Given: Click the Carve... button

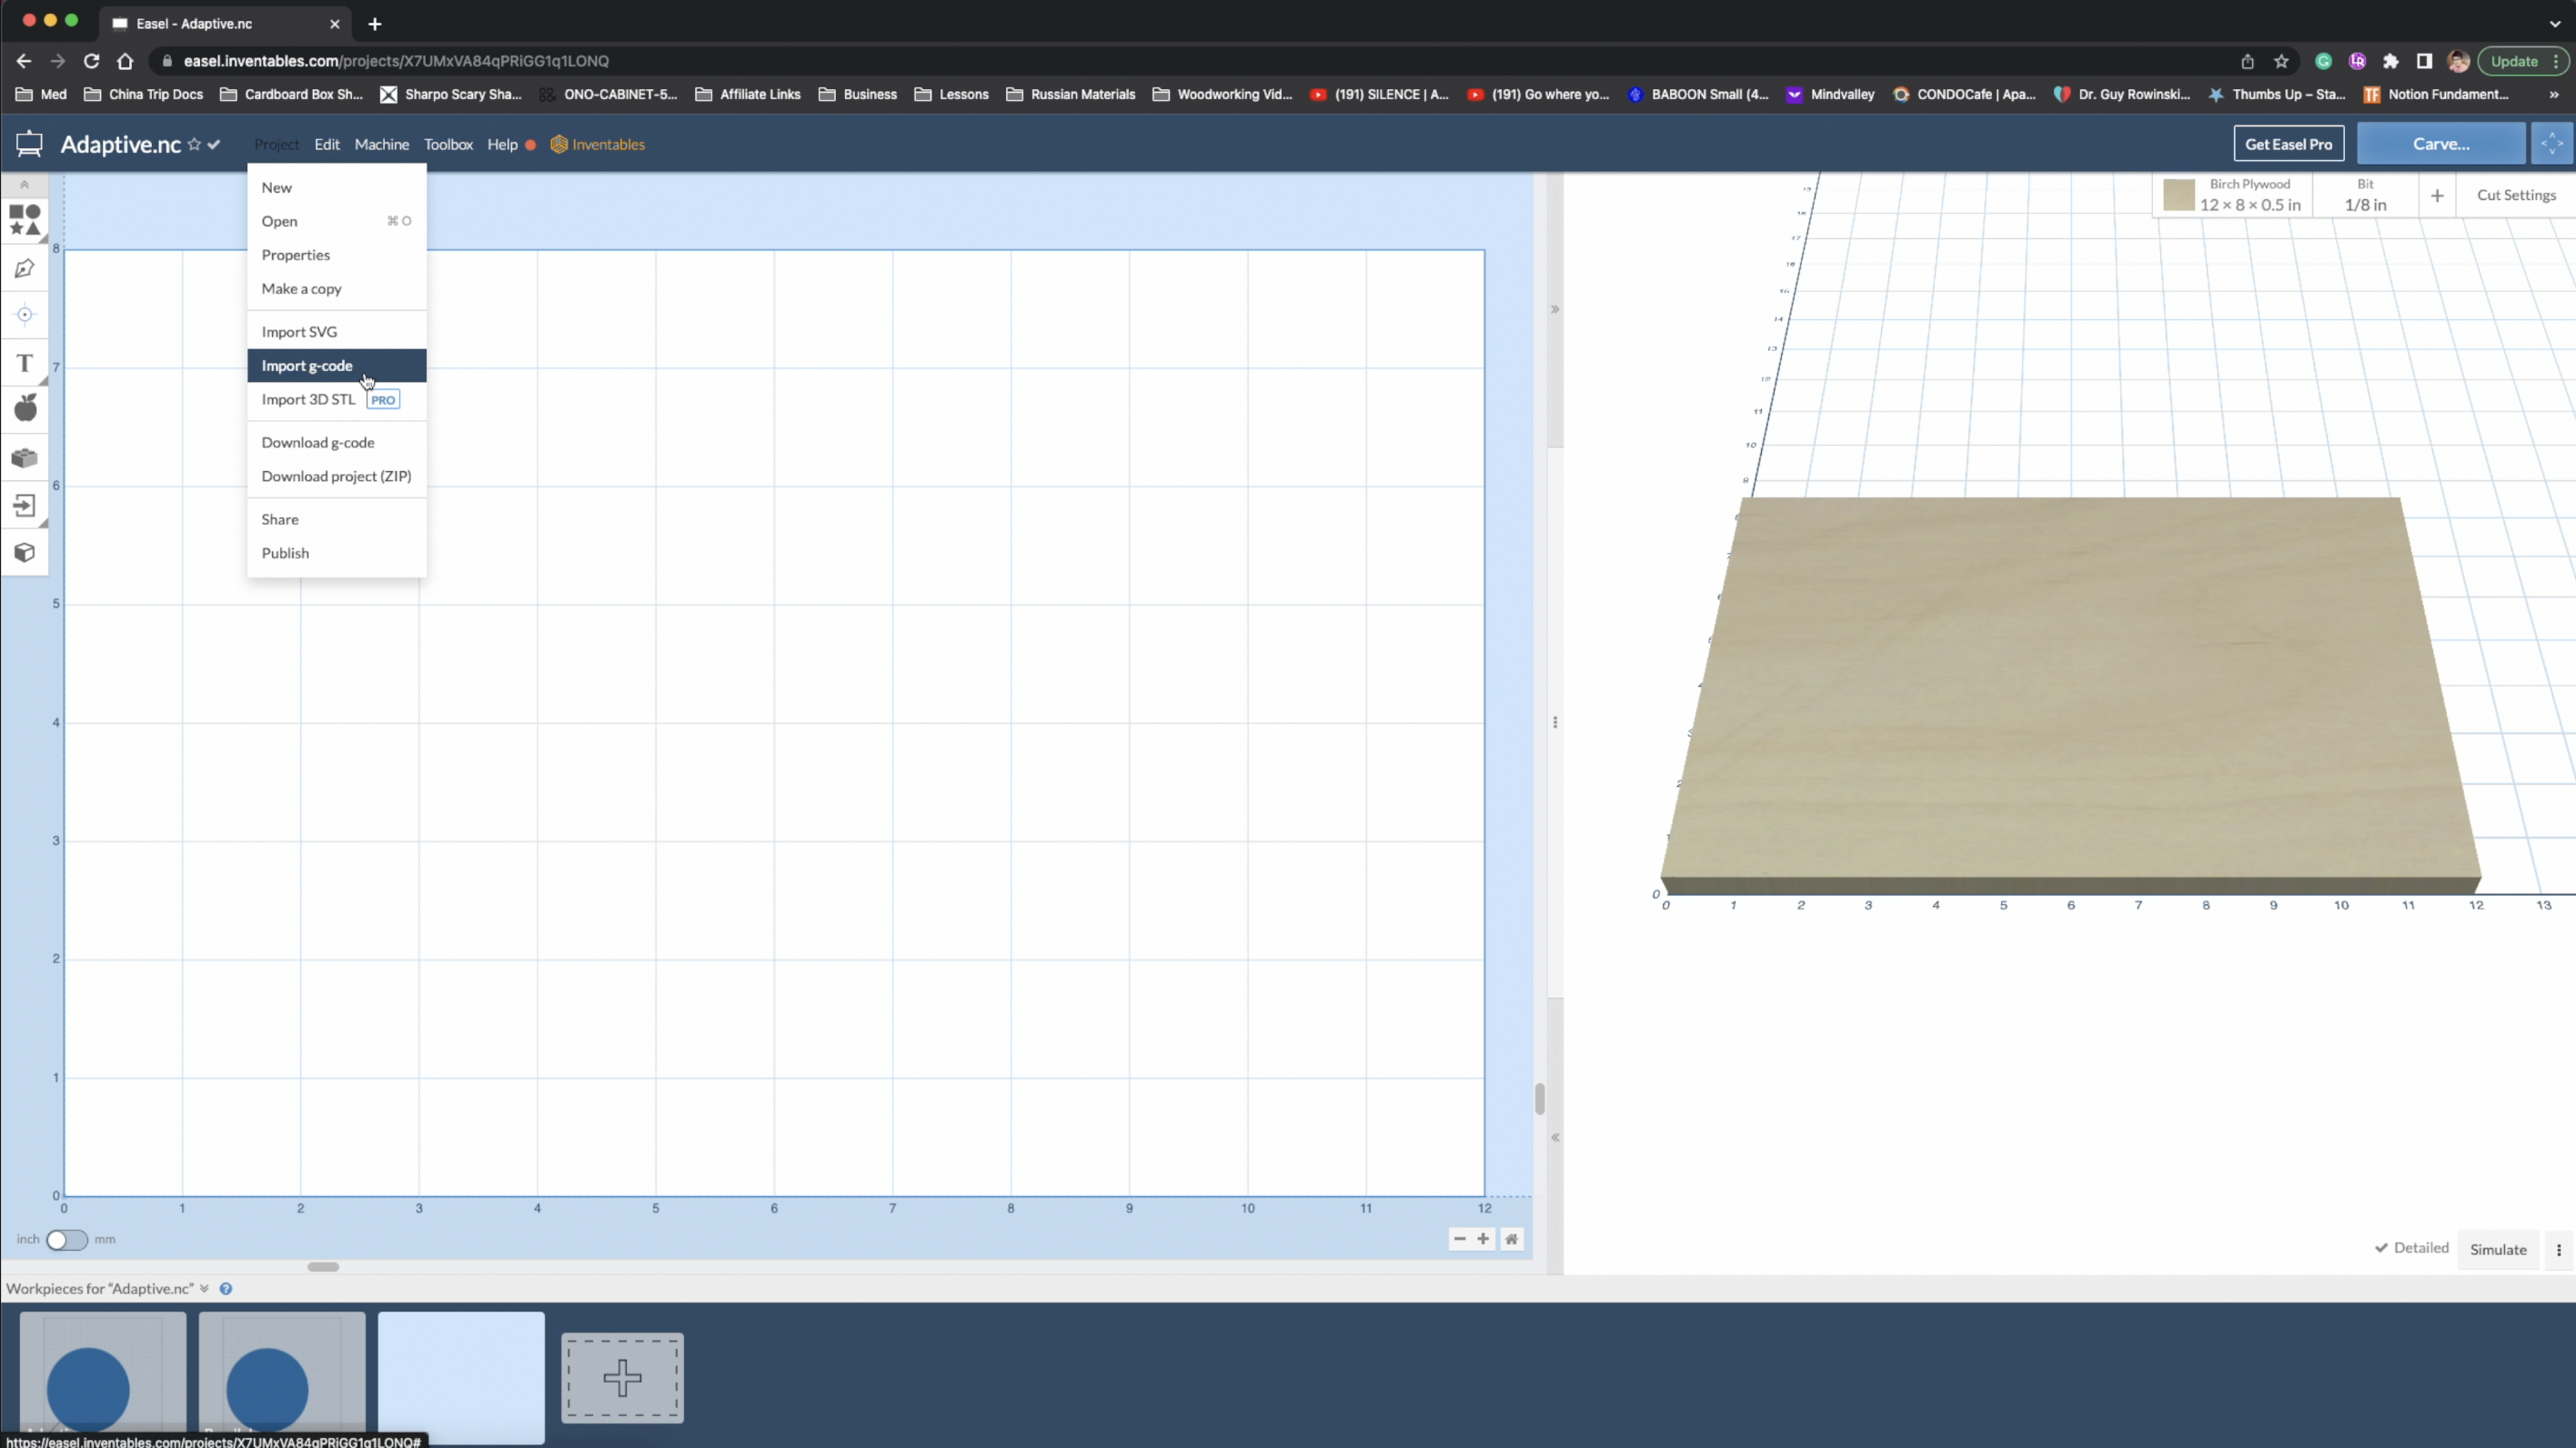Looking at the screenshot, I should [x=2440, y=144].
